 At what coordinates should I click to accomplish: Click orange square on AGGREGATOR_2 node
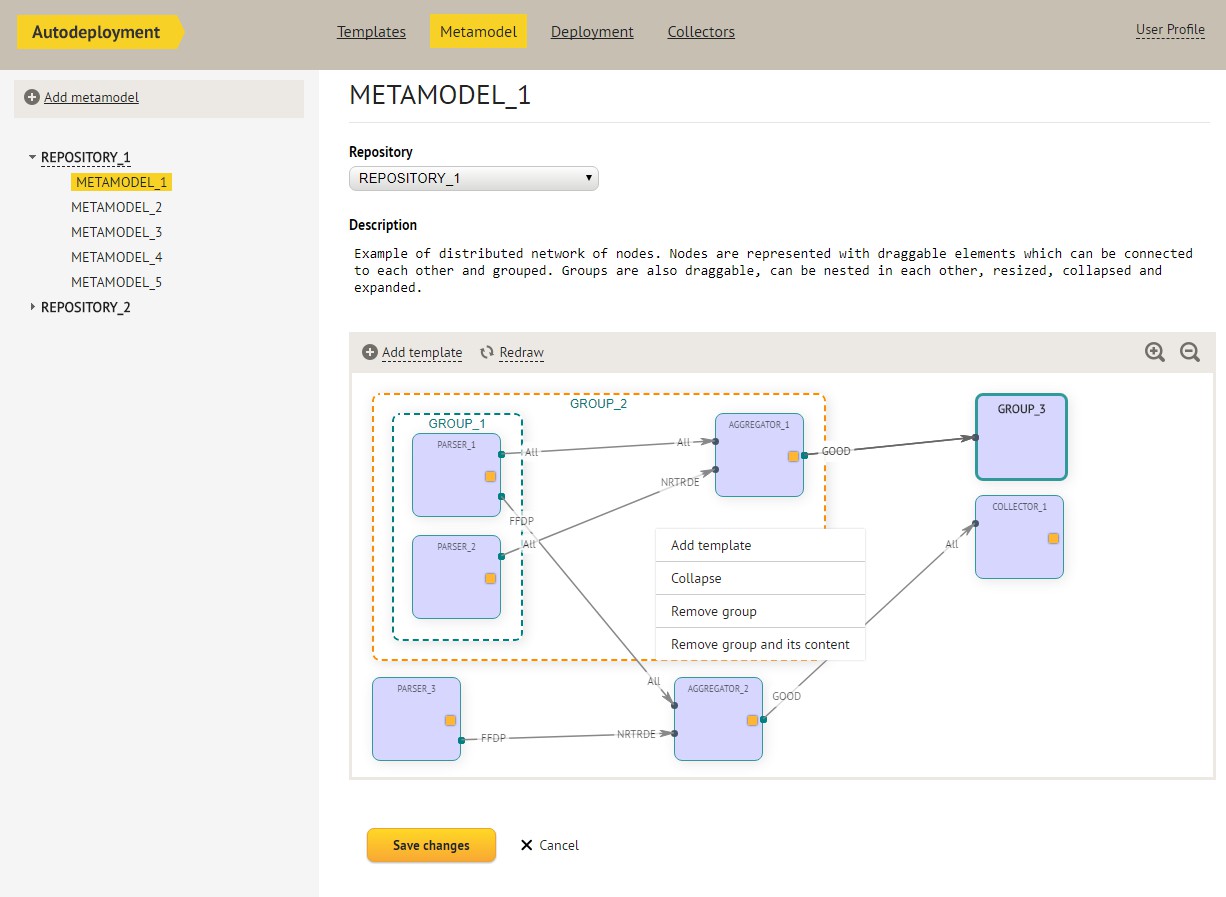(752, 720)
